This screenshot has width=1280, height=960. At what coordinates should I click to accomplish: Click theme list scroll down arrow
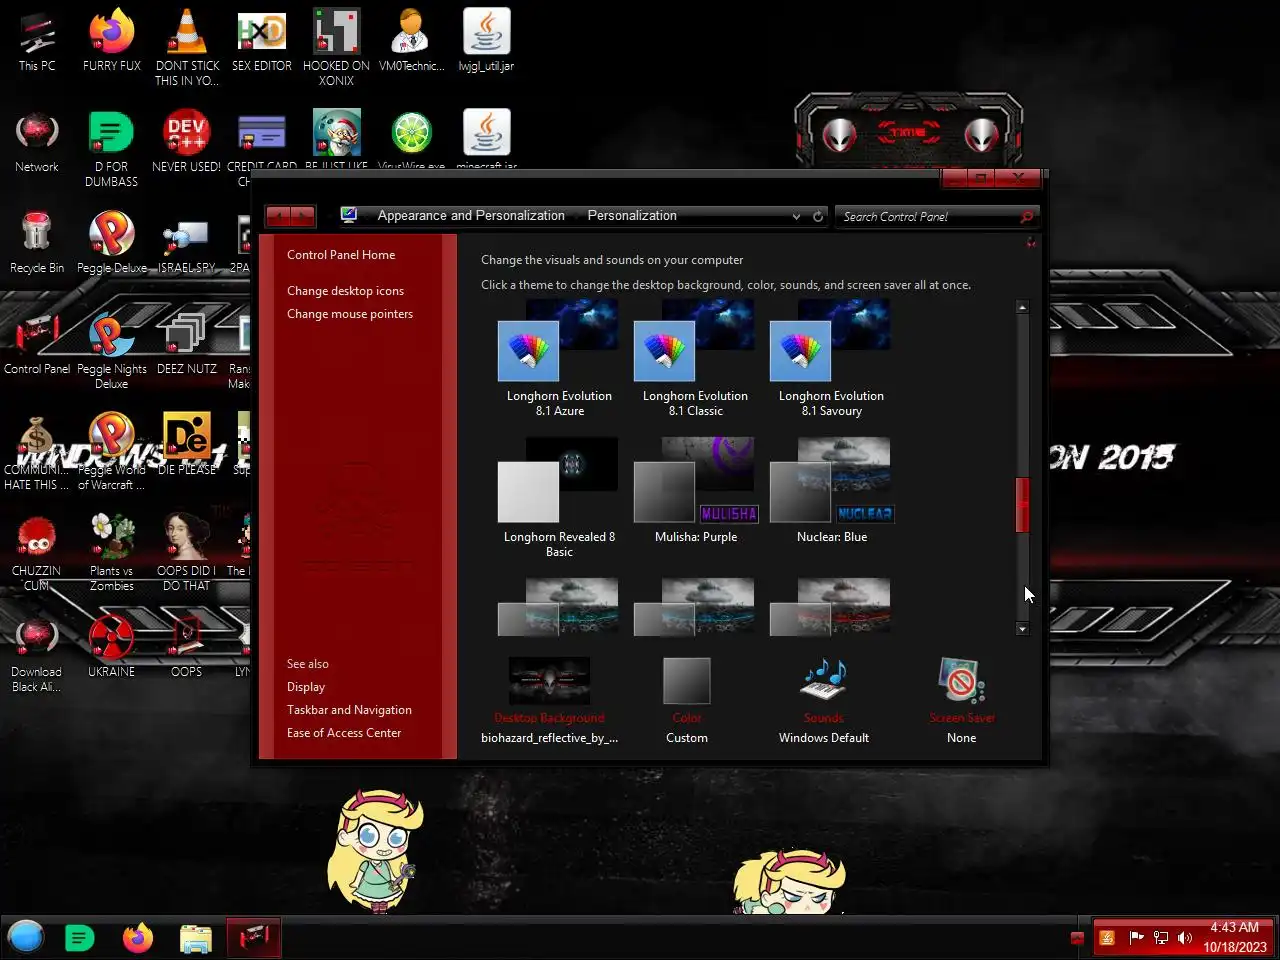click(x=1022, y=629)
